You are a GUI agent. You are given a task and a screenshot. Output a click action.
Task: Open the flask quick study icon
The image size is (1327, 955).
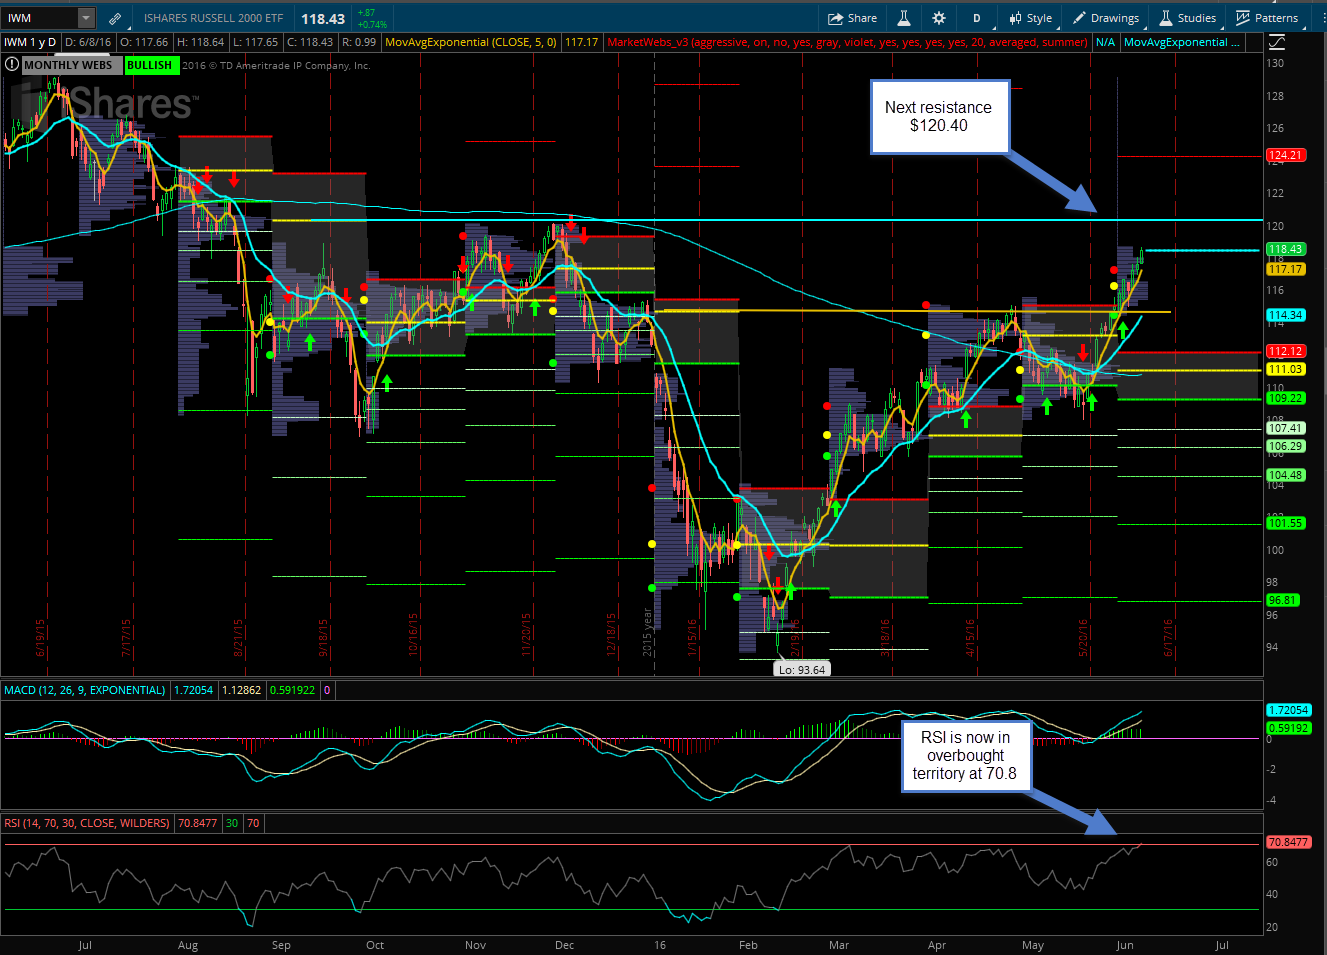[903, 18]
